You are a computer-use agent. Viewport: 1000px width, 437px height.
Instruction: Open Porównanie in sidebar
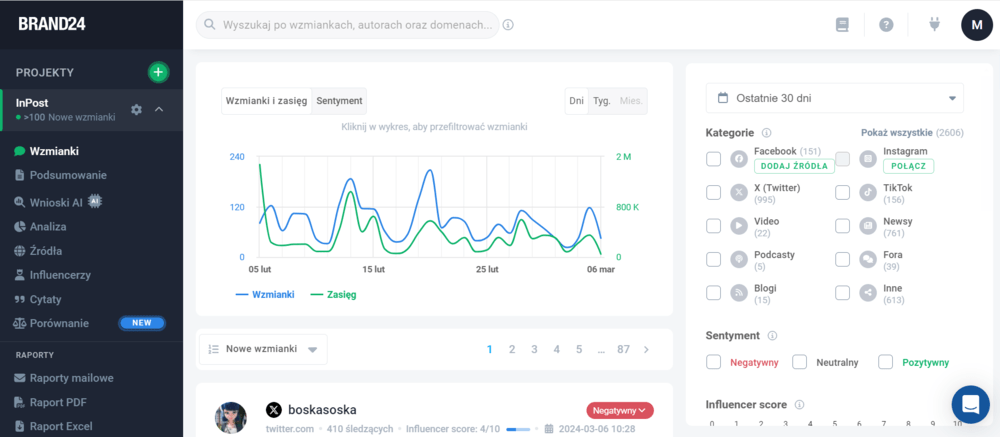click(x=59, y=323)
